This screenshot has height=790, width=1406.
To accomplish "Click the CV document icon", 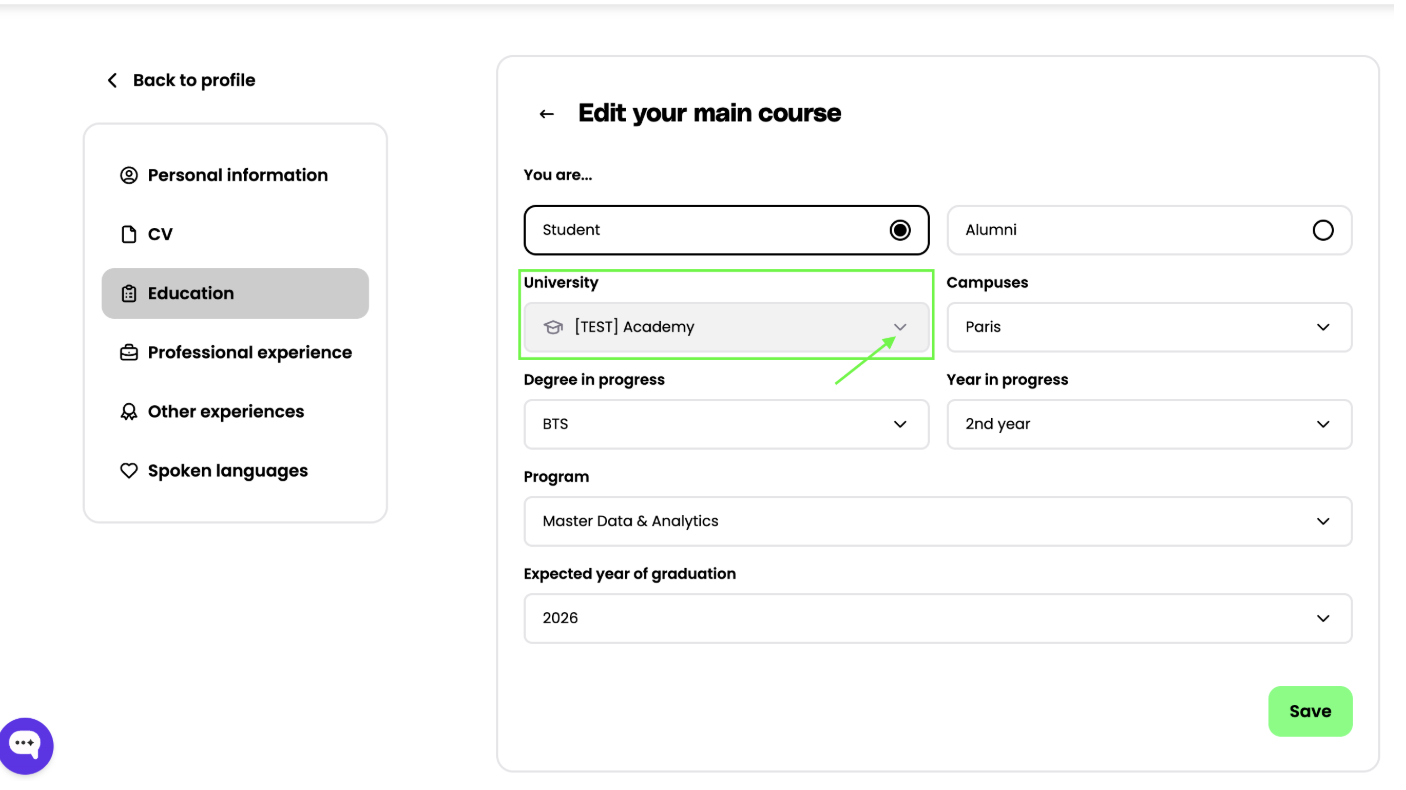I will [129, 234].
